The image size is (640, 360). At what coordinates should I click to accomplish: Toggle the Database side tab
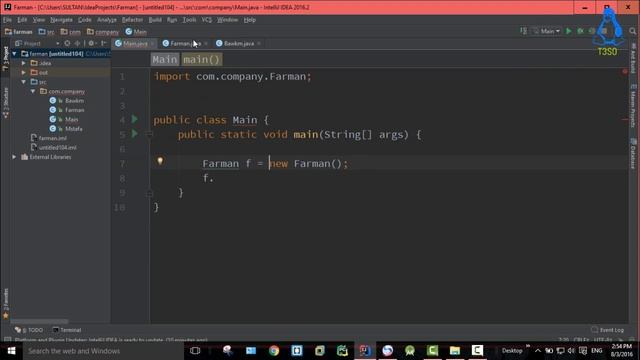(x=633, y=153)
